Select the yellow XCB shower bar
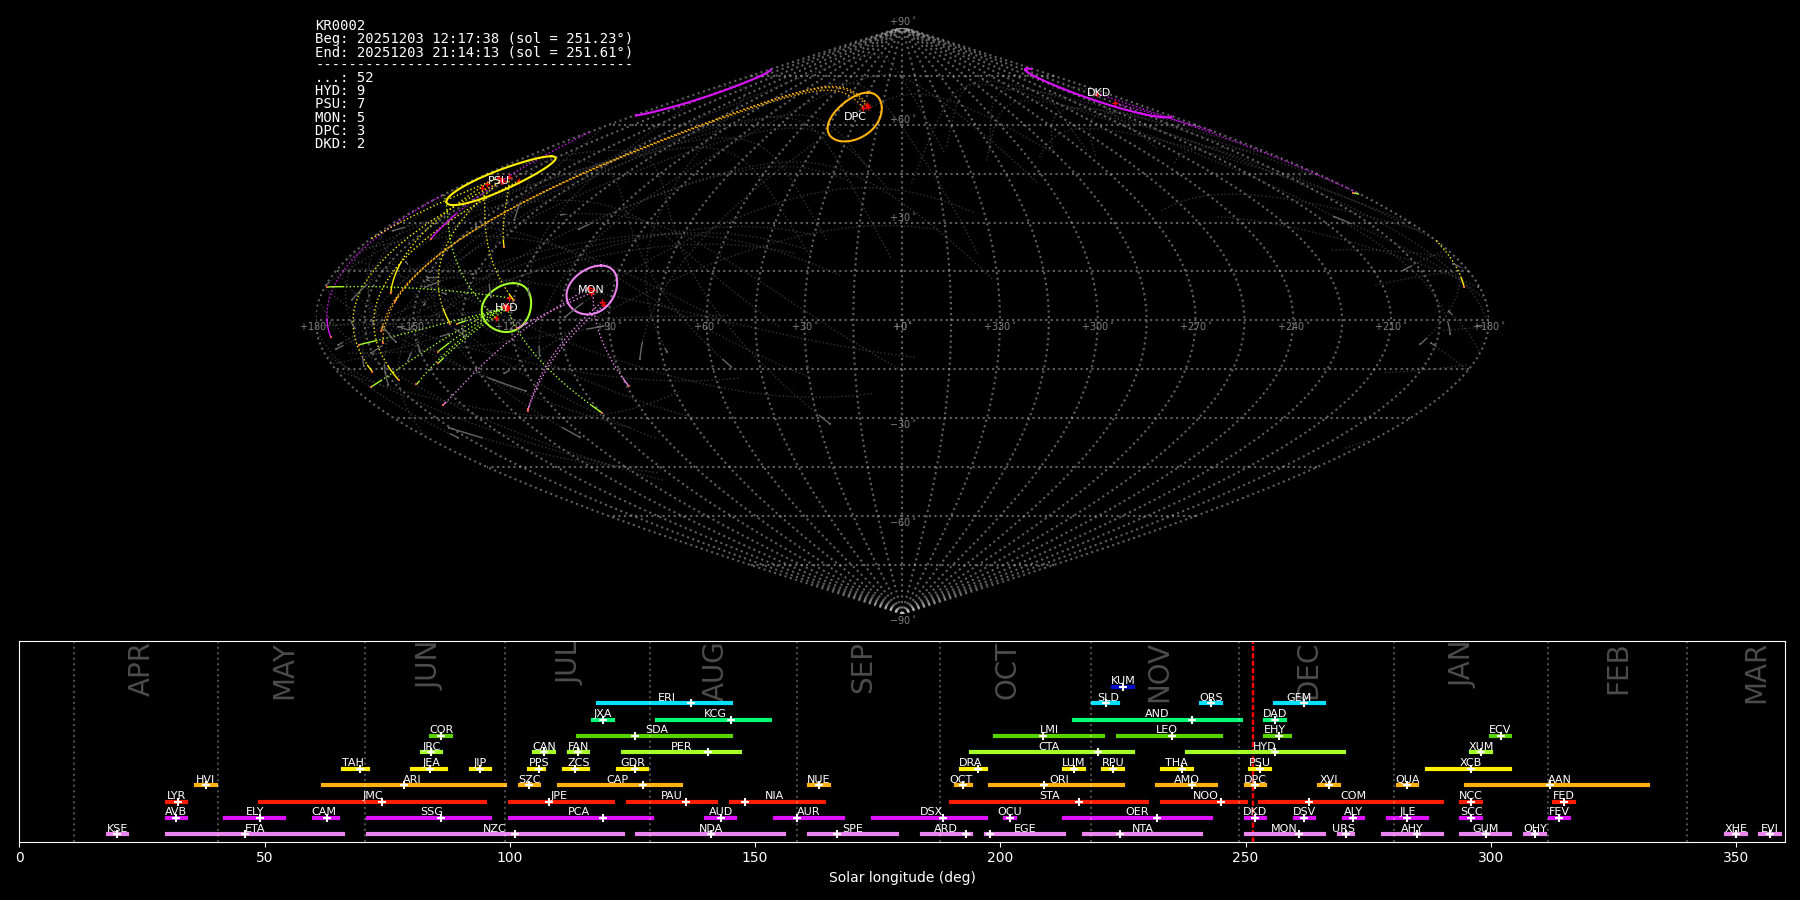This screenshot has height=900, width=1800. point(1467,769)
